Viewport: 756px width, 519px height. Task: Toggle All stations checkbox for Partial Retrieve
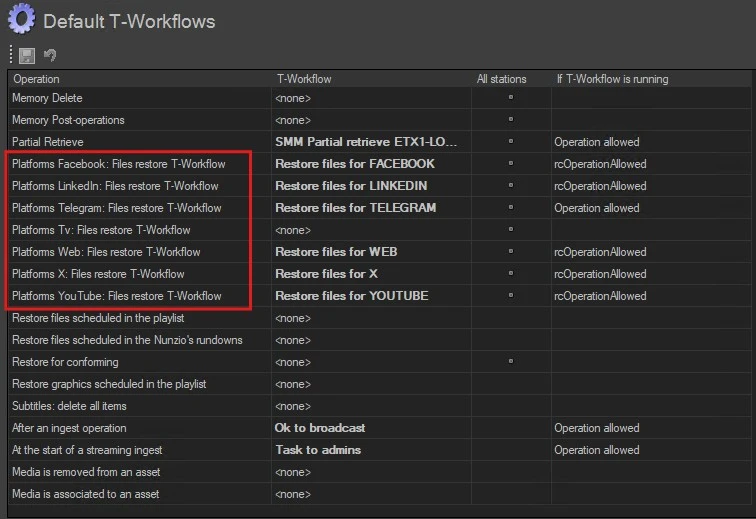coord(510,142)
